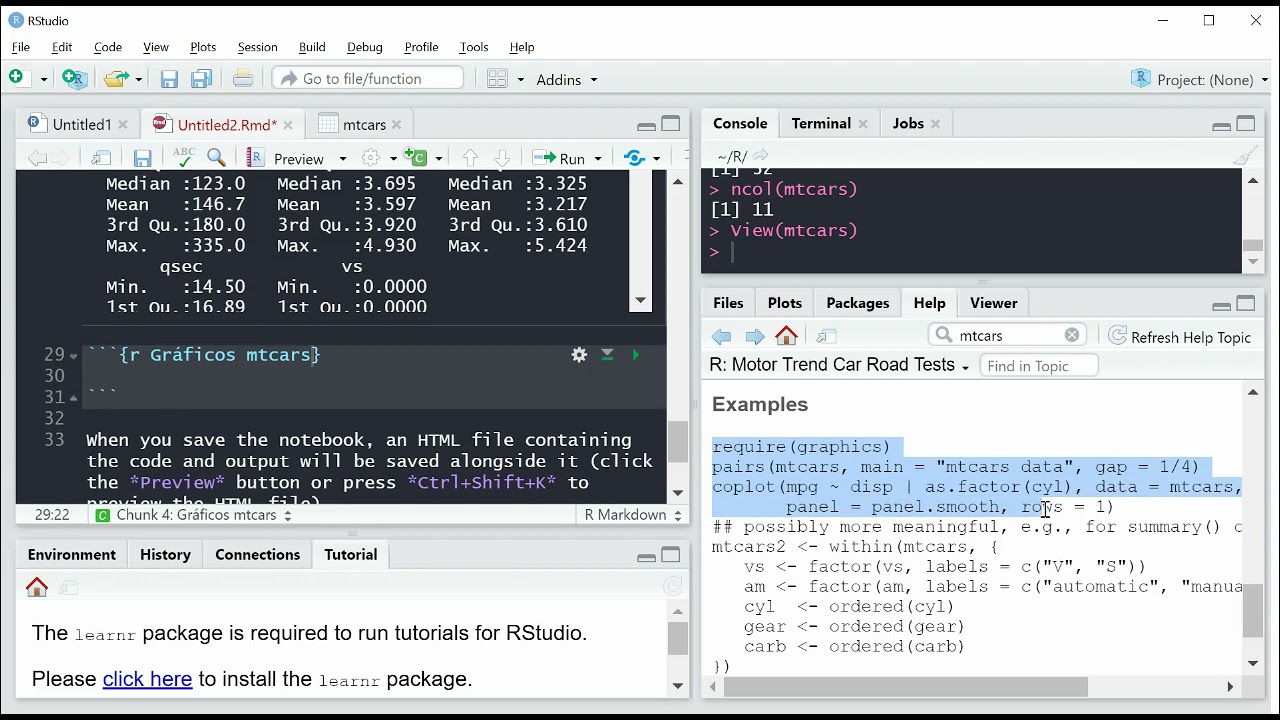Open find and replace magnifier
Viewport: 1280px width, 720px height.
click(216, 158)
